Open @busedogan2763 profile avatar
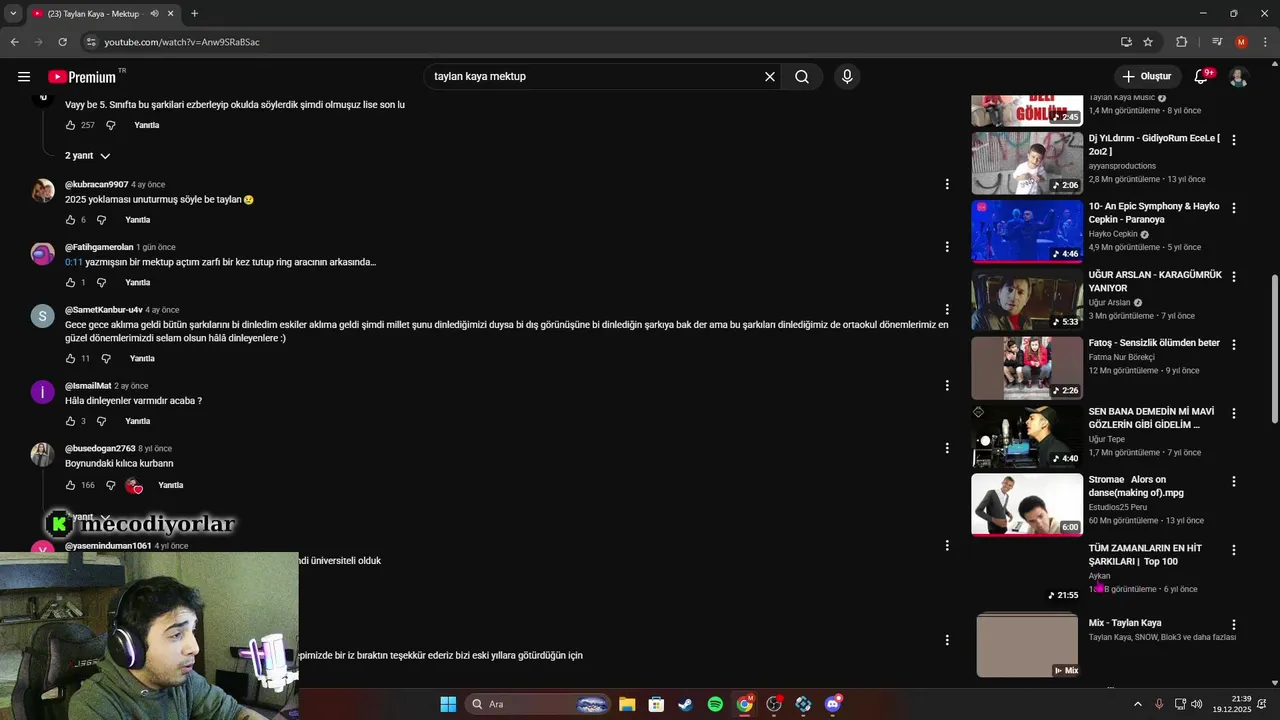The image size is (1280, 720). coord(42,454)
